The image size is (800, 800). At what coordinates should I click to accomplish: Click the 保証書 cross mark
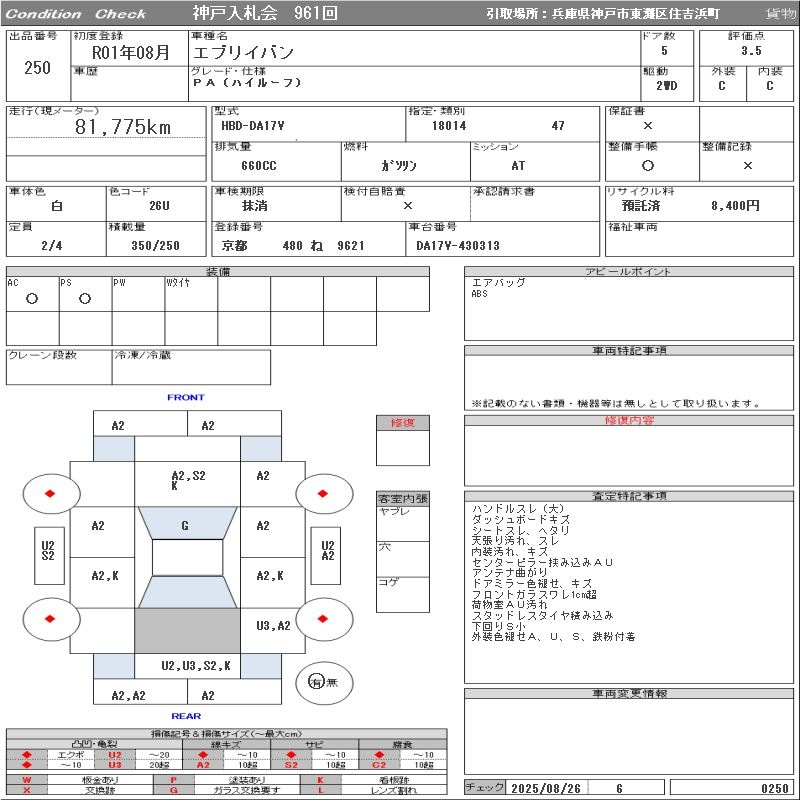pyautogui.click(x=648, y=126)
